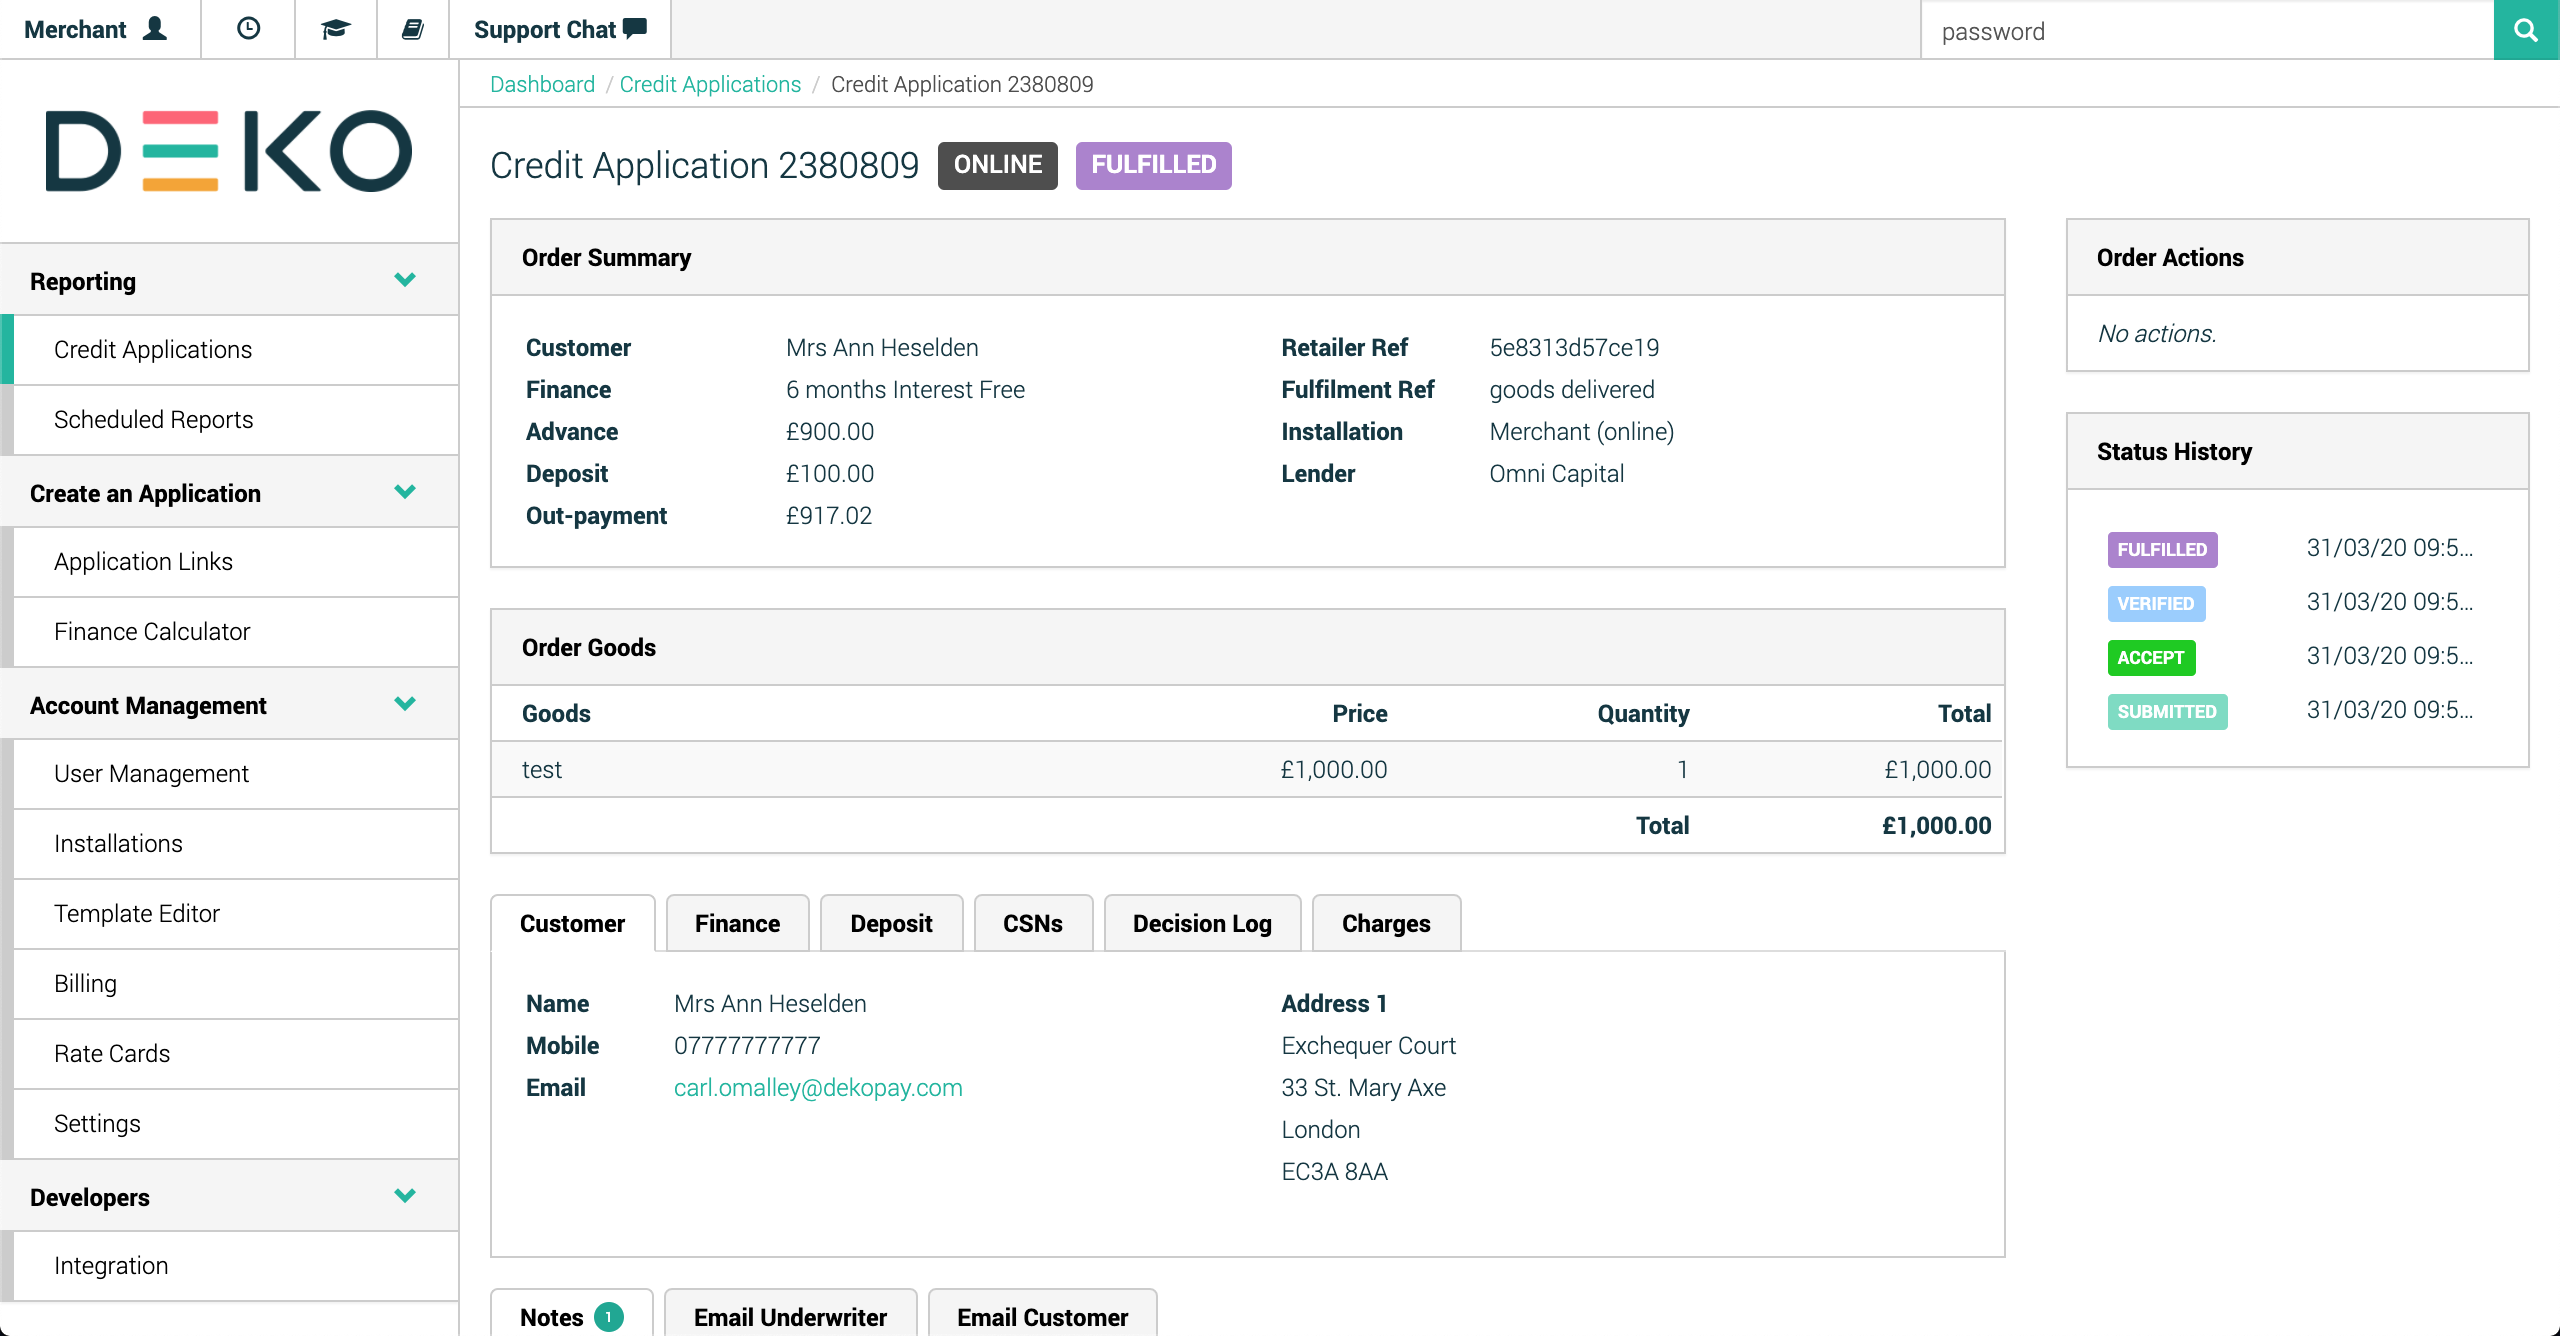Click the clock history icon in top bar

pyautogui.click(x=248, y=29)
